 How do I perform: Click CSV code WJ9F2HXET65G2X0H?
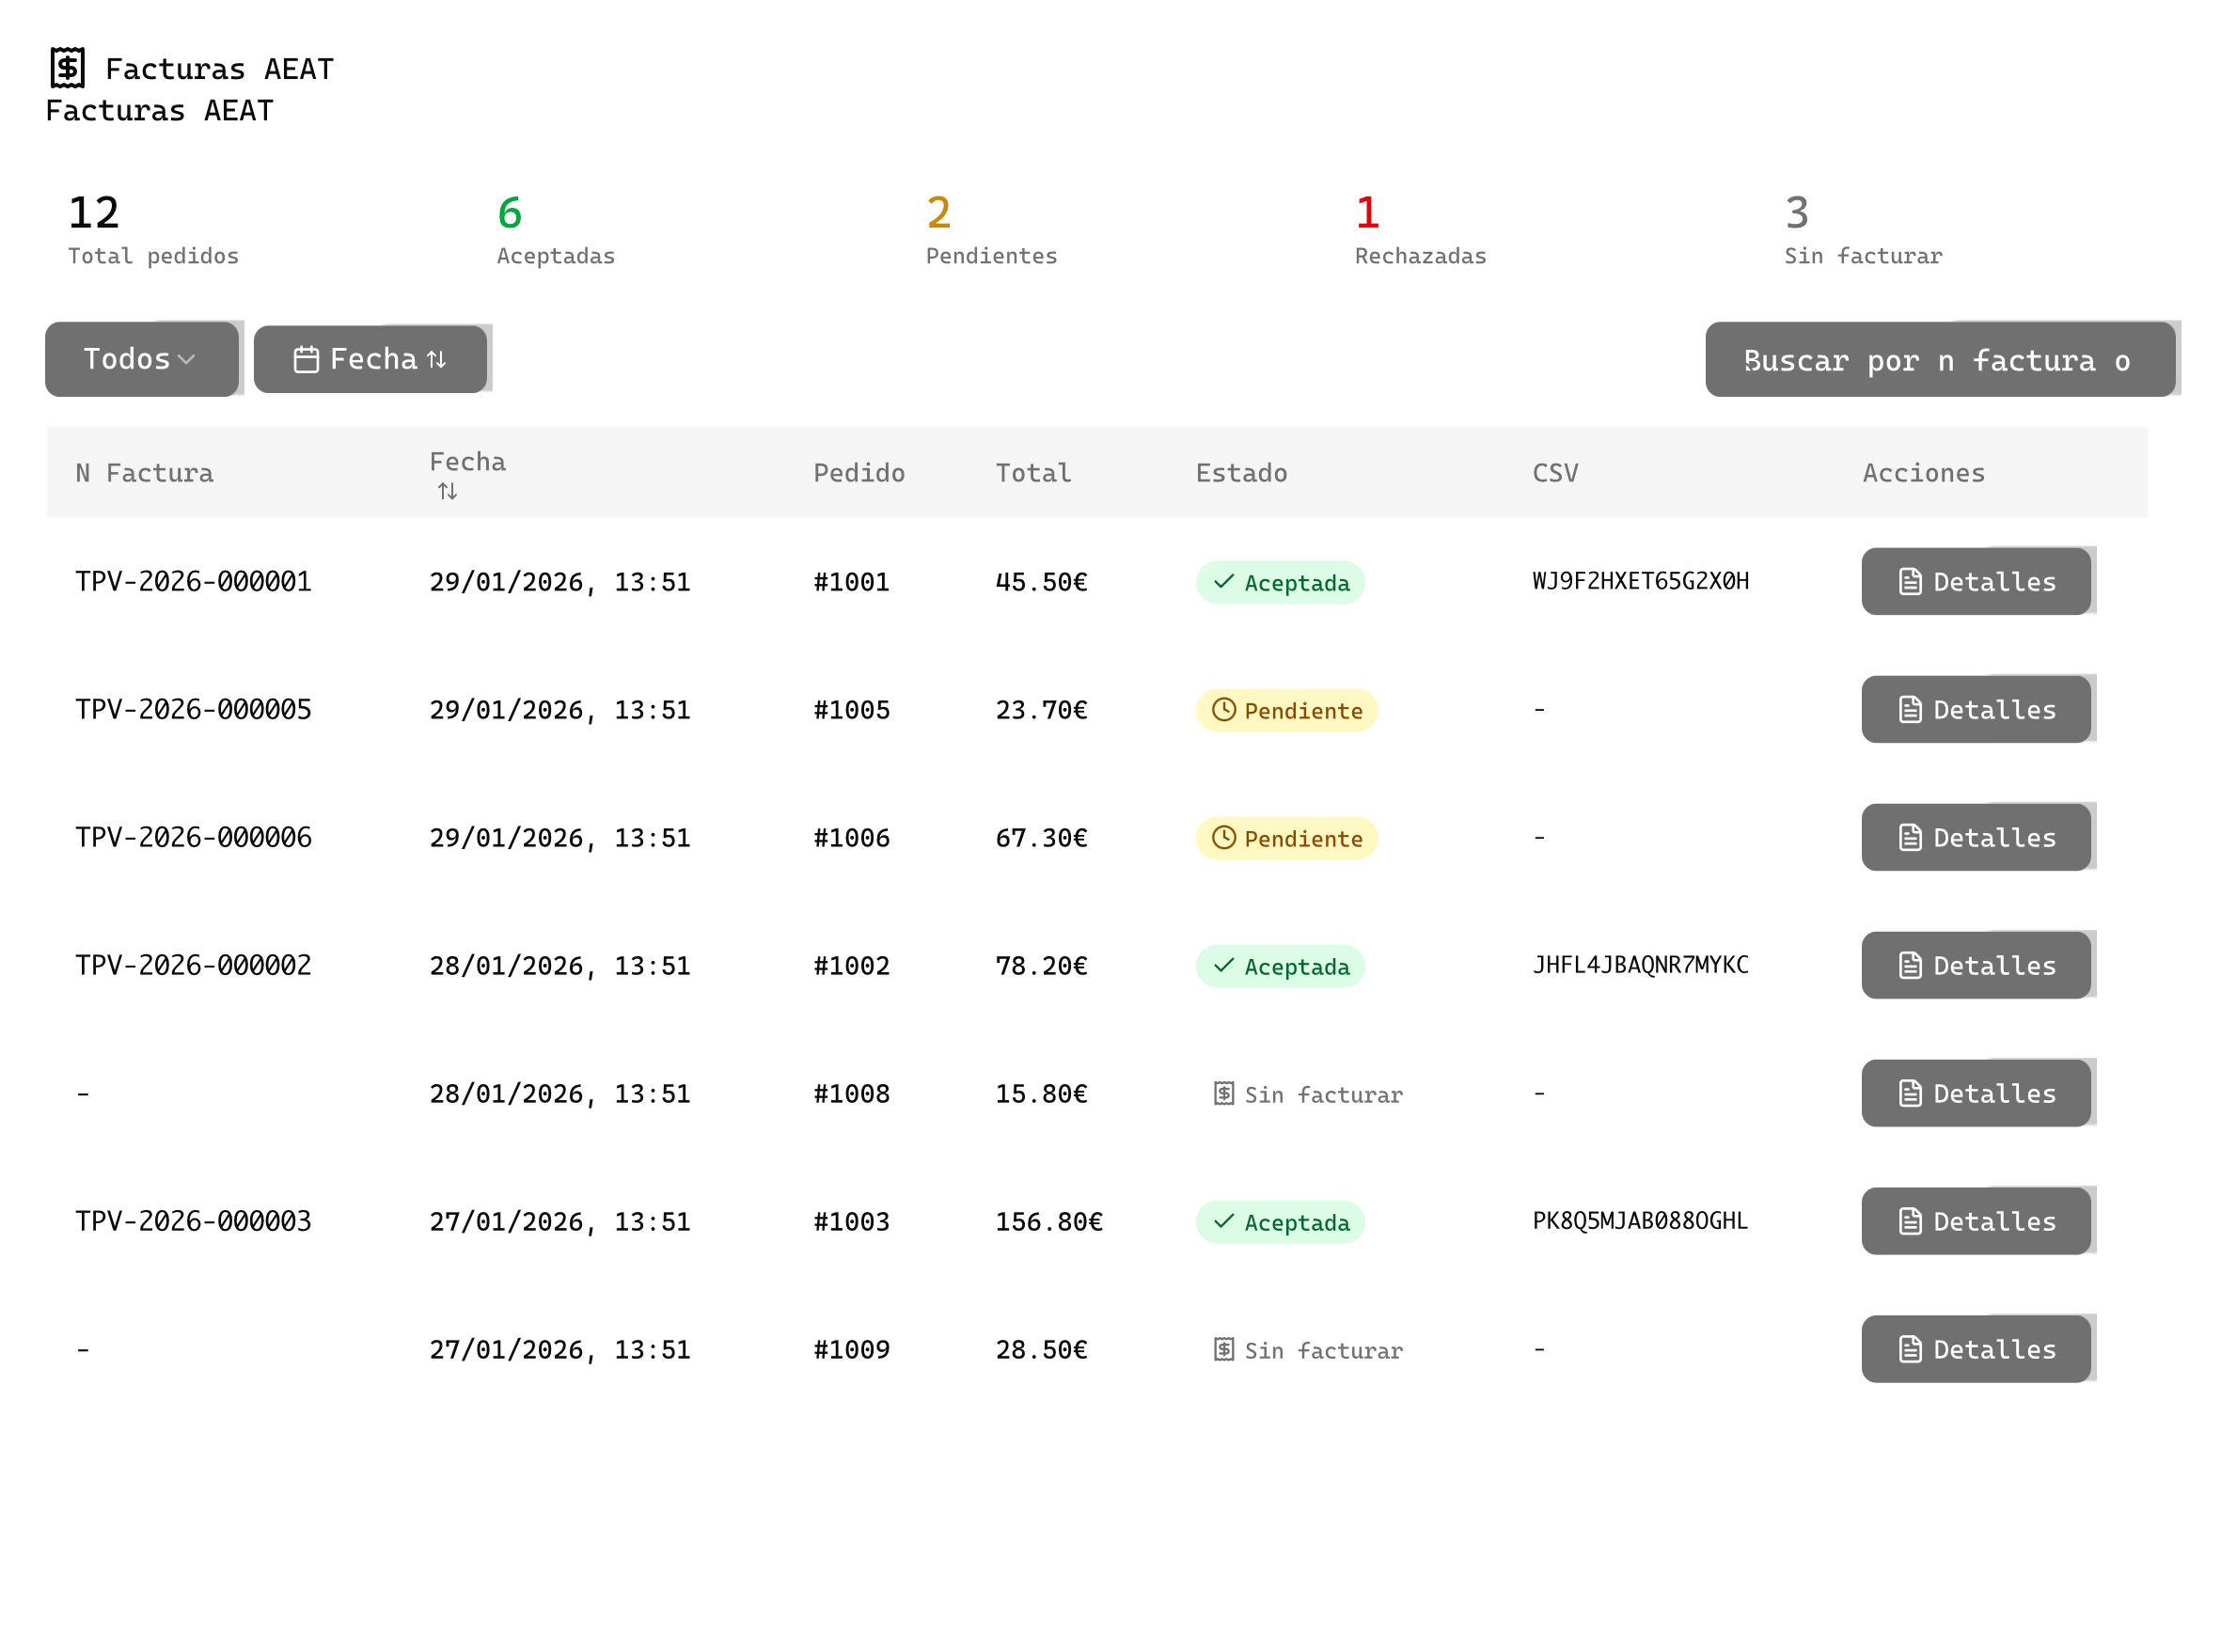pos(1640,582)
